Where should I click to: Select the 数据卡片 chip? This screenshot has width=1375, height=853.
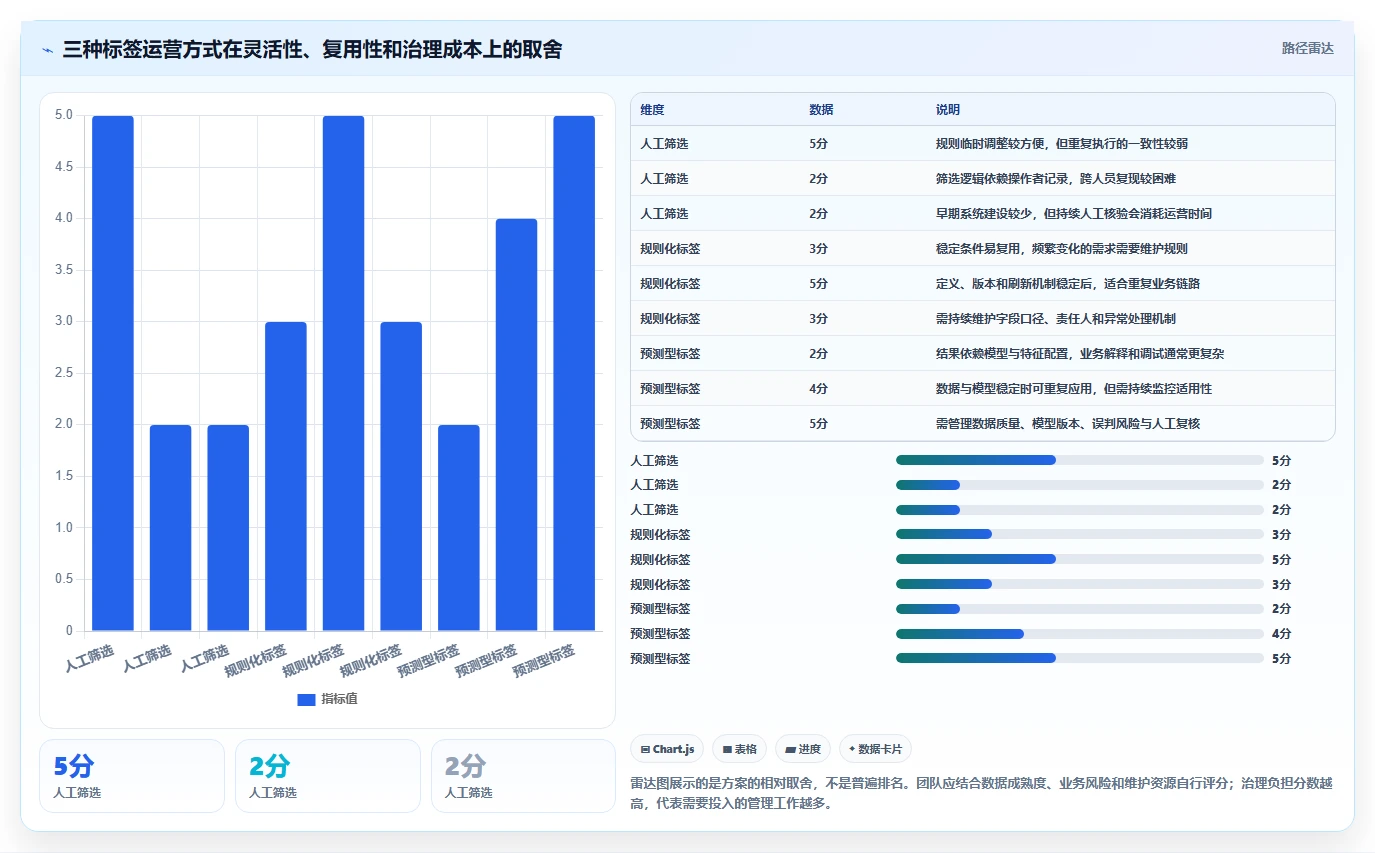point(875,749)
